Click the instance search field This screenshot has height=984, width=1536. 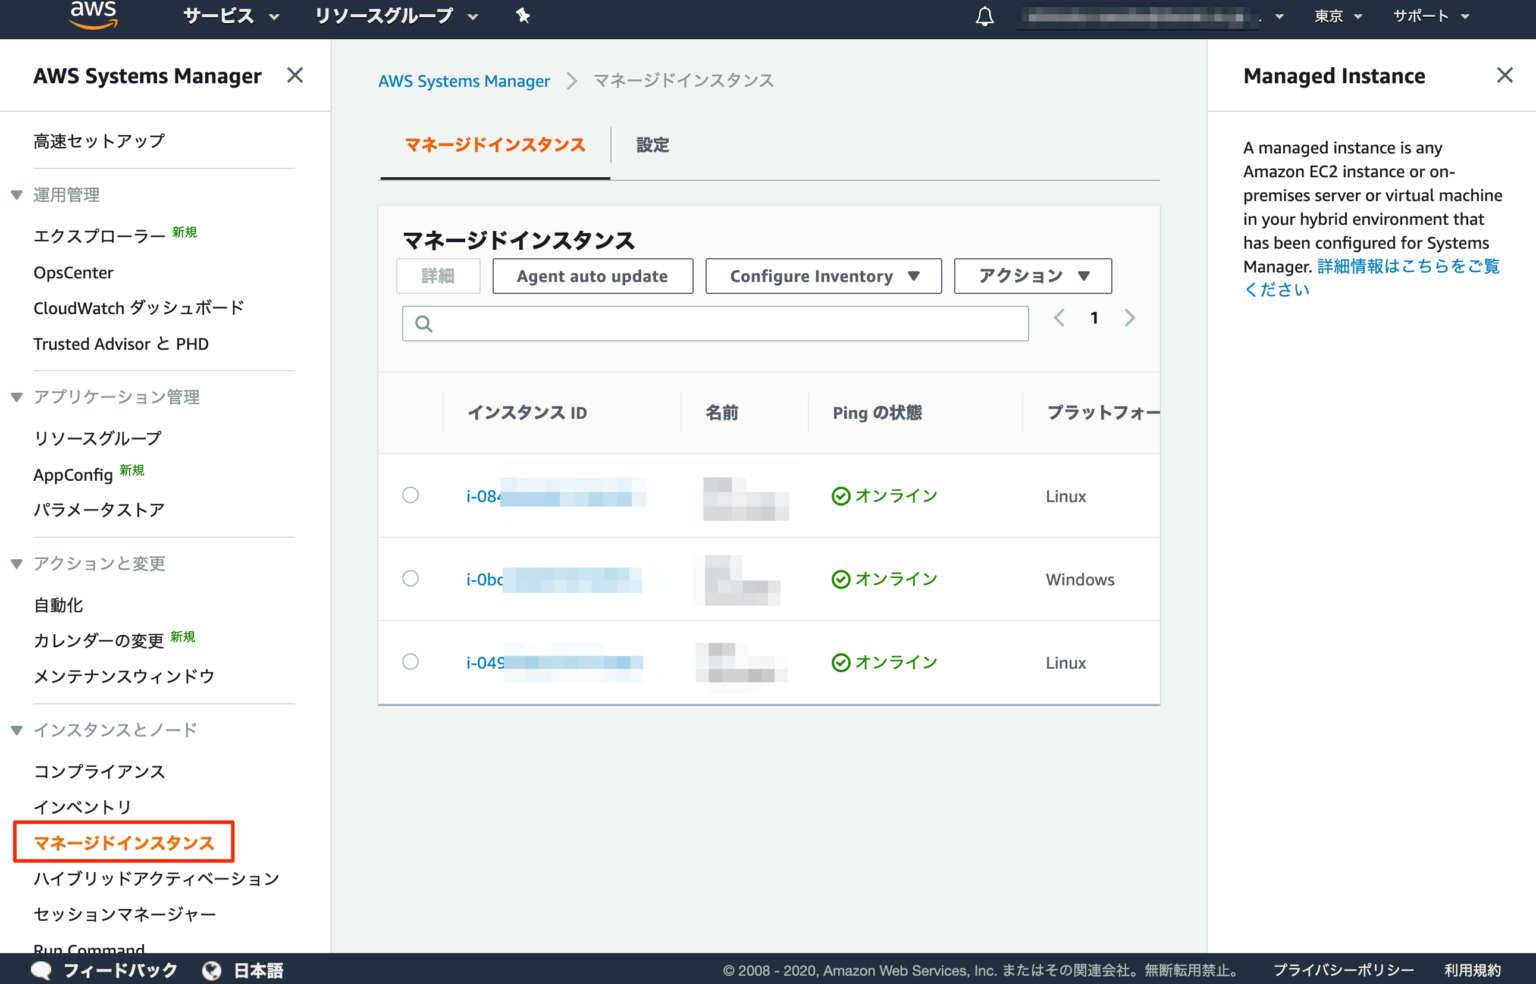pos(715,323)
